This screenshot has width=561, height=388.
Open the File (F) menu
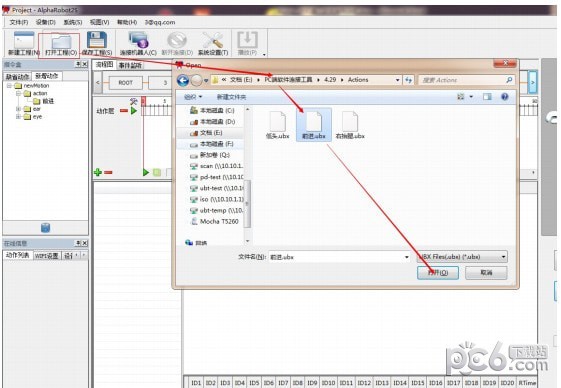click(x=19, y=22)
